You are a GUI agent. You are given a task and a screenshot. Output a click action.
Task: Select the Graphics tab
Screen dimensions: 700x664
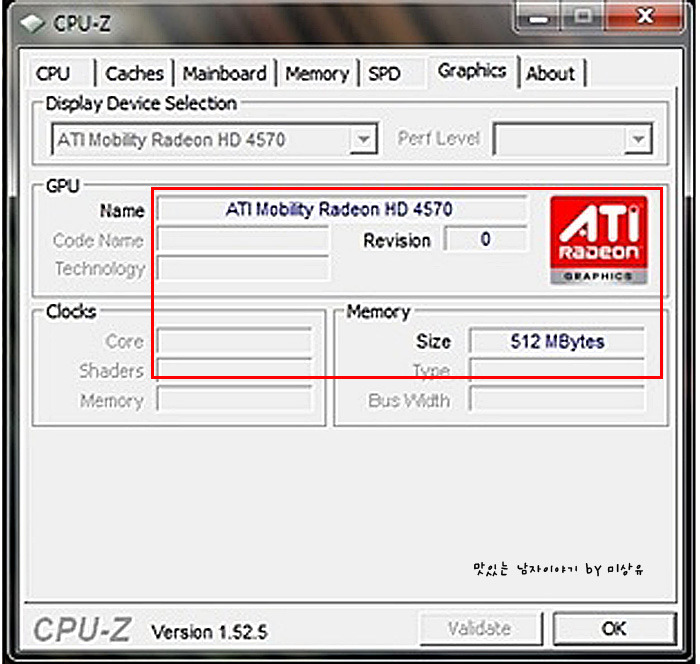coord(472,71)
